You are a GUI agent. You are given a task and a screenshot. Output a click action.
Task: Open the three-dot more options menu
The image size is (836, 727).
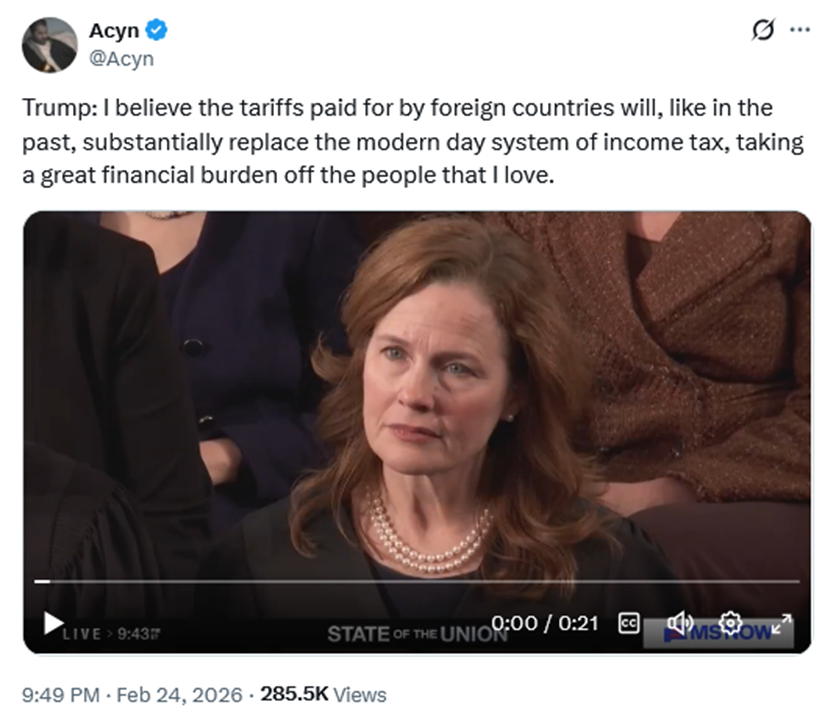tap(800, 30)
